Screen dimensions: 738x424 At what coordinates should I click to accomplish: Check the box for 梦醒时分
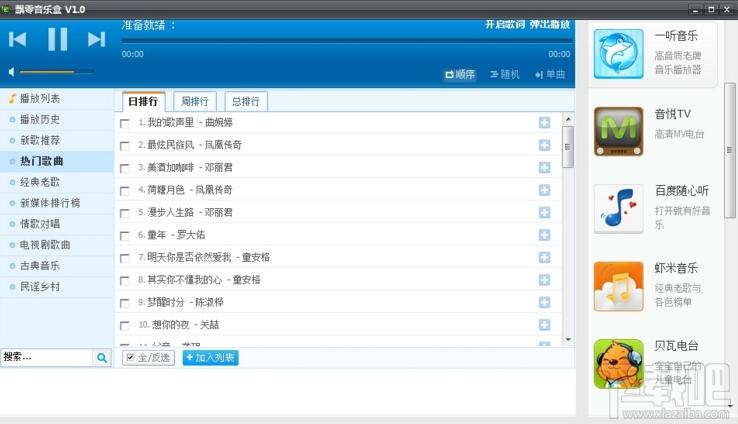(125, 303)
